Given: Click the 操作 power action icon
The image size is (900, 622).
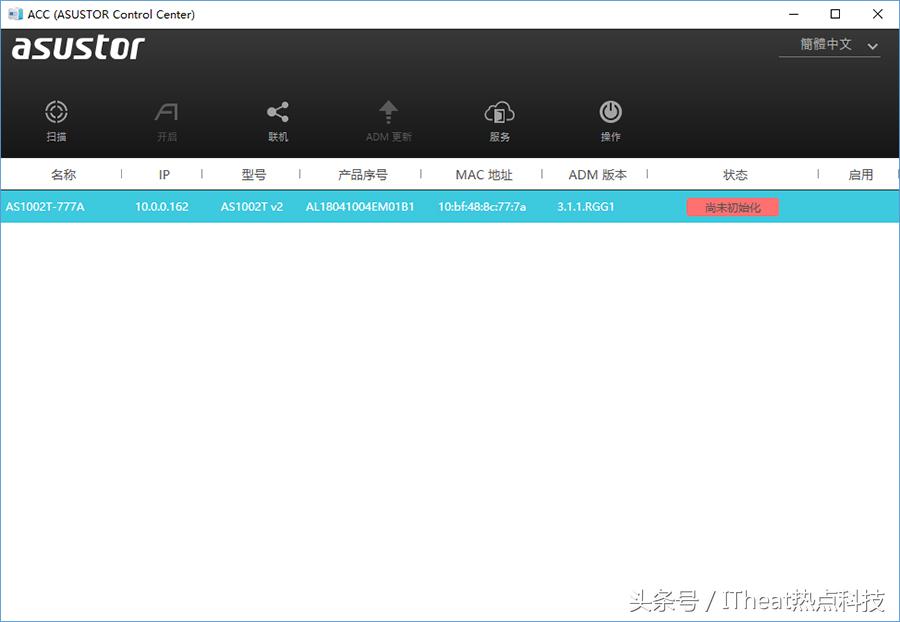Looking at the screenshot, I should point(610,112).
